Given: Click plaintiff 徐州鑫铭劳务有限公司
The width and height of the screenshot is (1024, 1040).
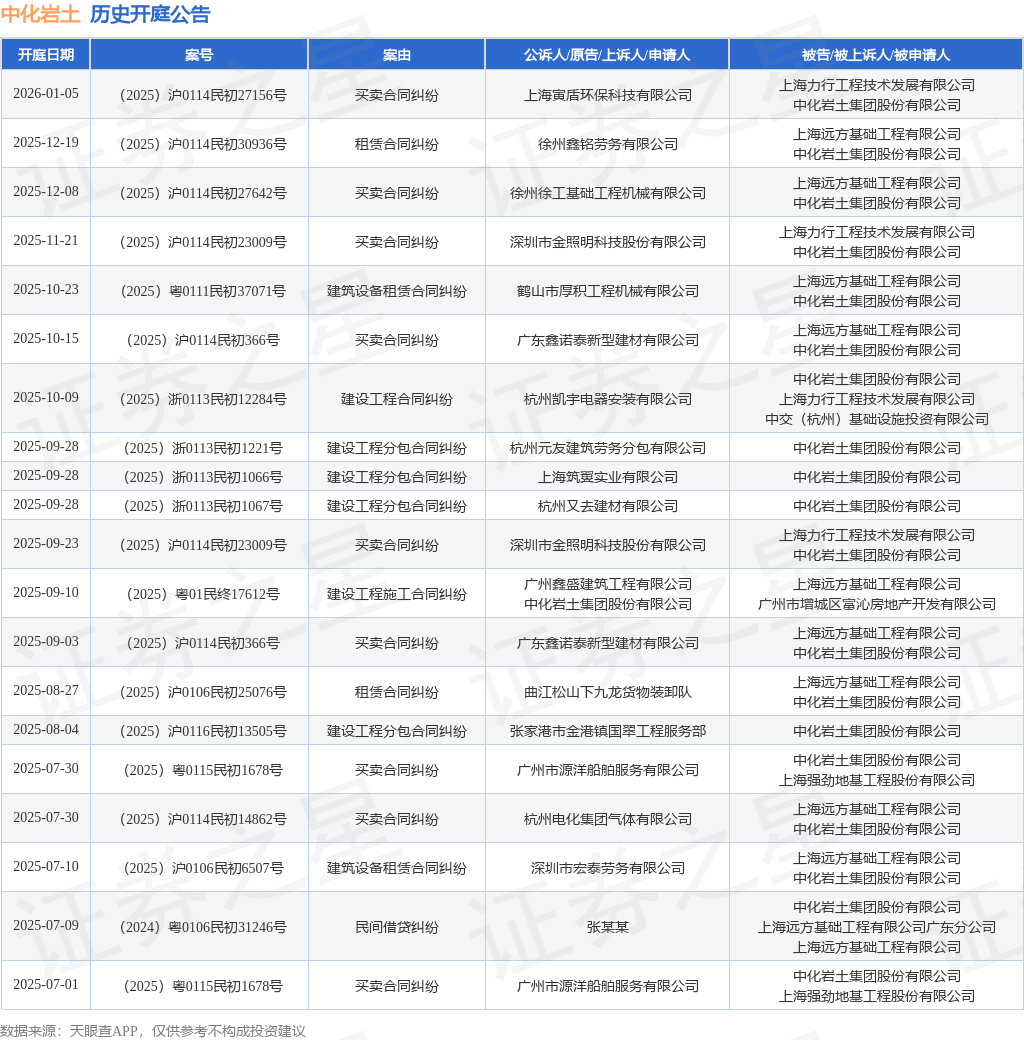Looking at the screenshot, I should tap(608, 145).
